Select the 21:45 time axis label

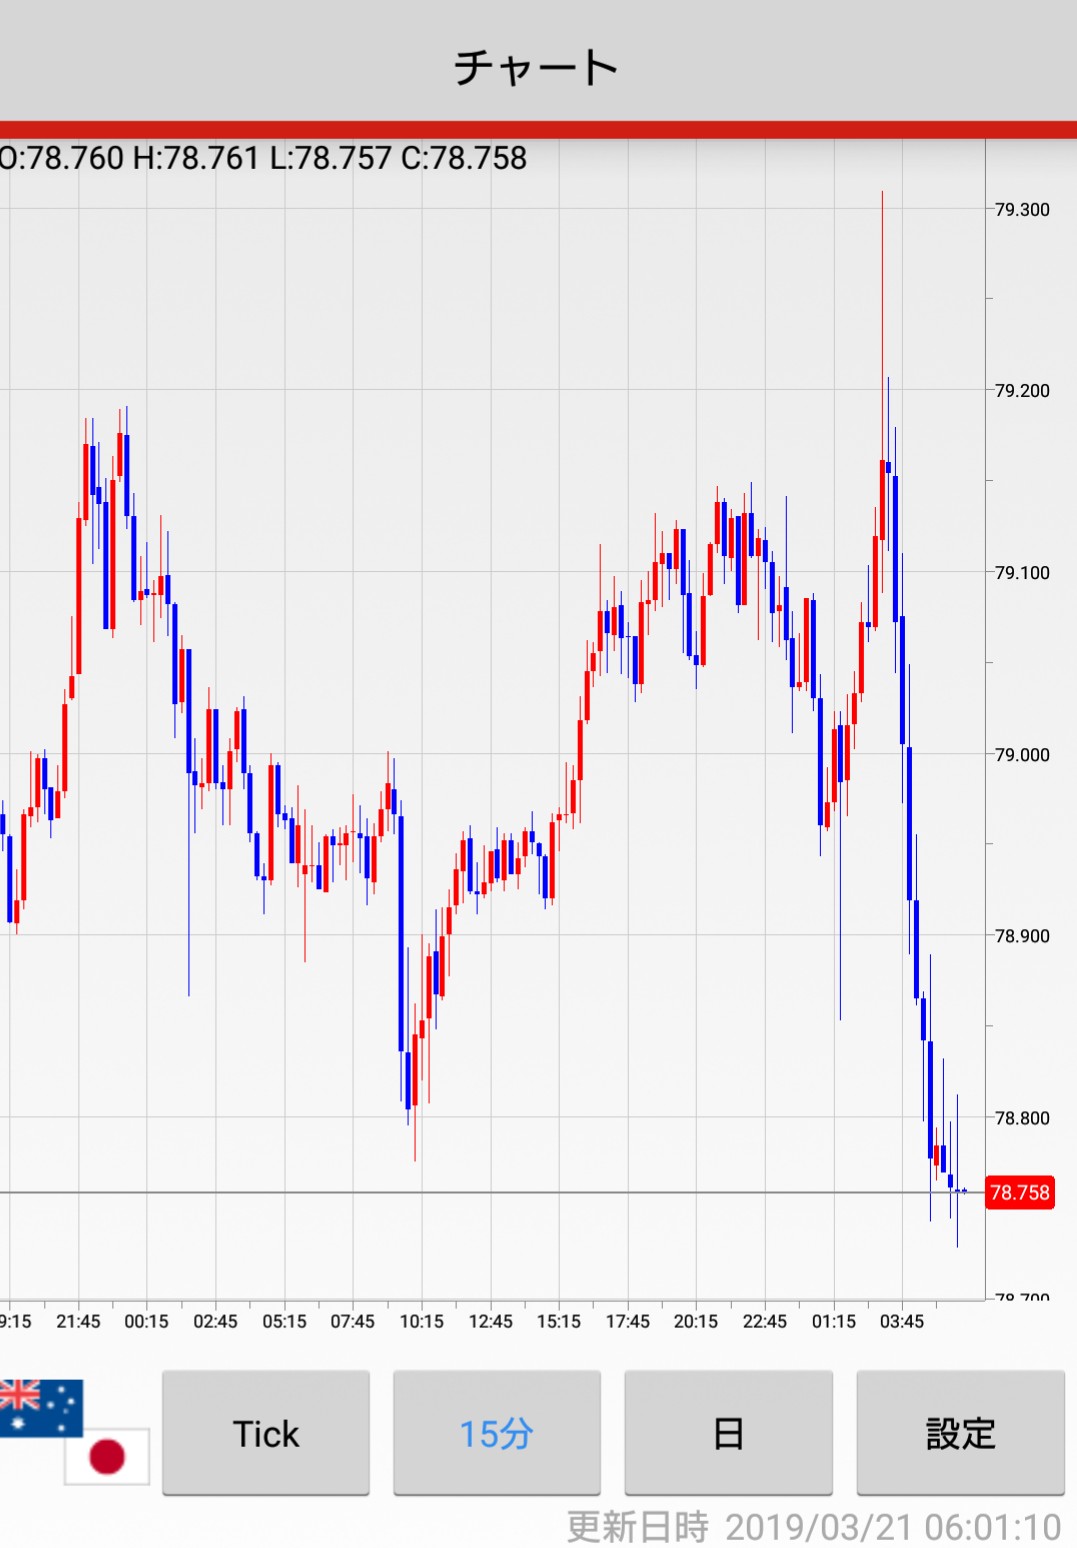tap(78, 1321)
